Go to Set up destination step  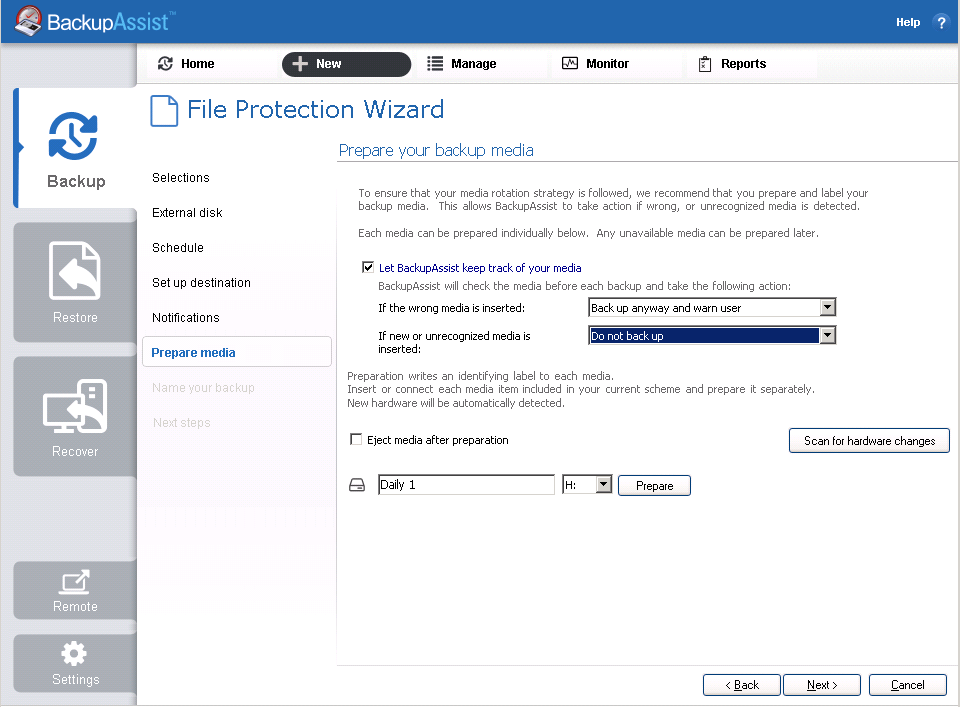tap(201, 282)
